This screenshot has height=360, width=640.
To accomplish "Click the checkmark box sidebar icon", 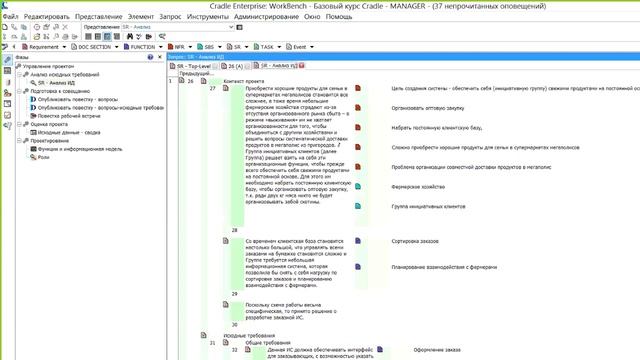I will 7,115.
